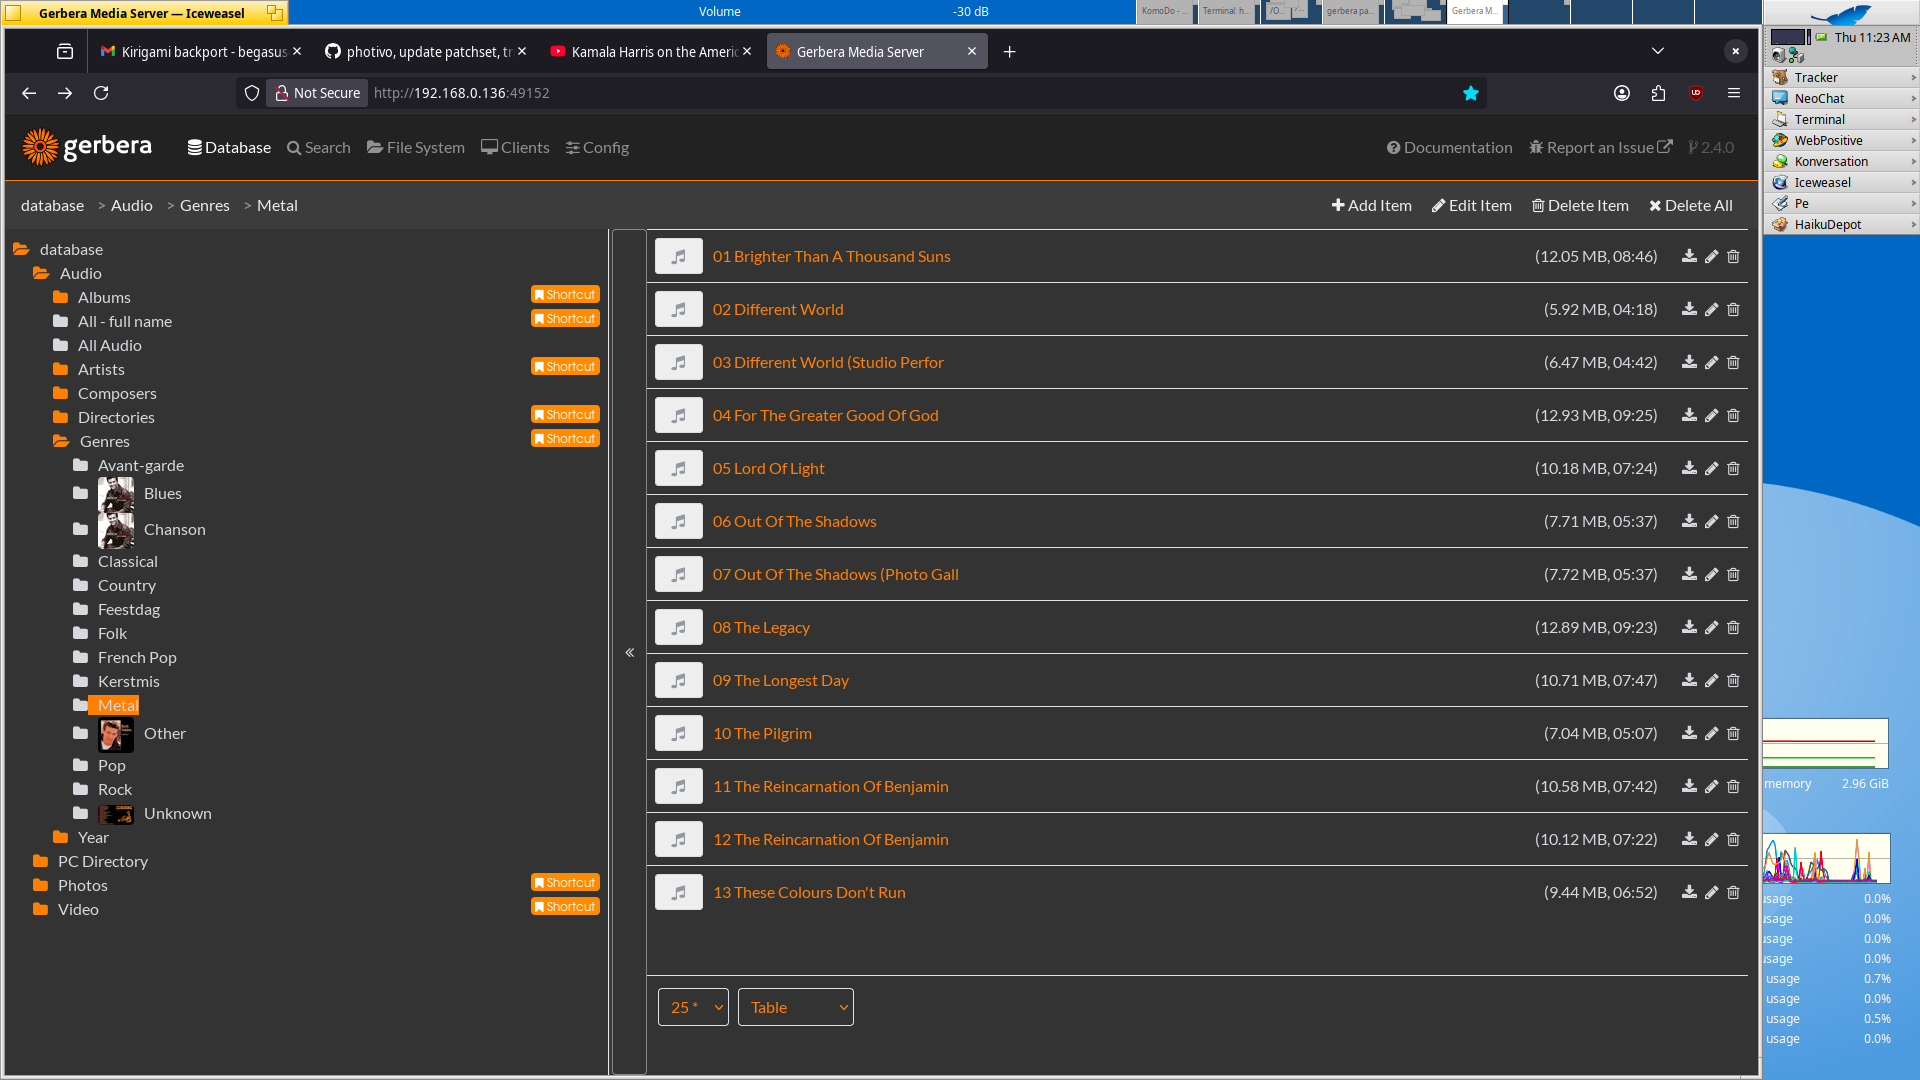
Task: Click music note thumbnail for 10 The Pilgrim
Action: tap(678, 734)
